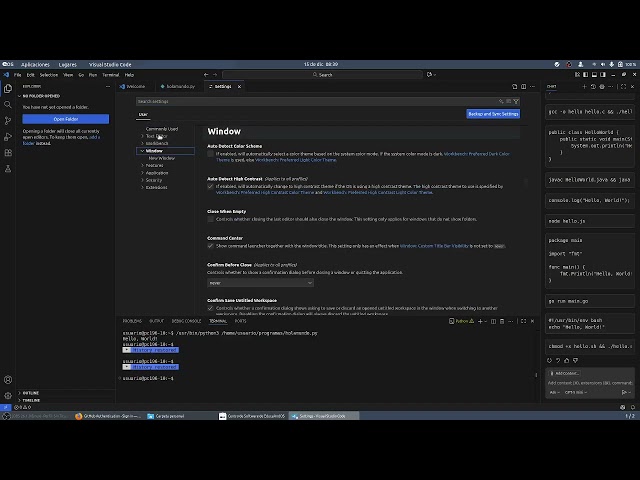Open Settings JSON file icon in editor toolbar
This screenshot has height=480, width=640.
click(515, 87)
